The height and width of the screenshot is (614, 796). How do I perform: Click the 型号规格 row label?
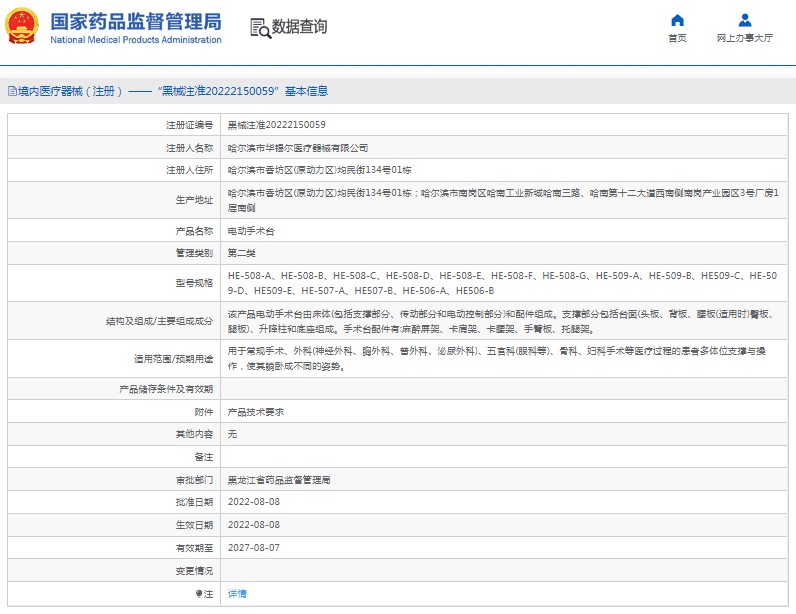click(x=194, y=282)
